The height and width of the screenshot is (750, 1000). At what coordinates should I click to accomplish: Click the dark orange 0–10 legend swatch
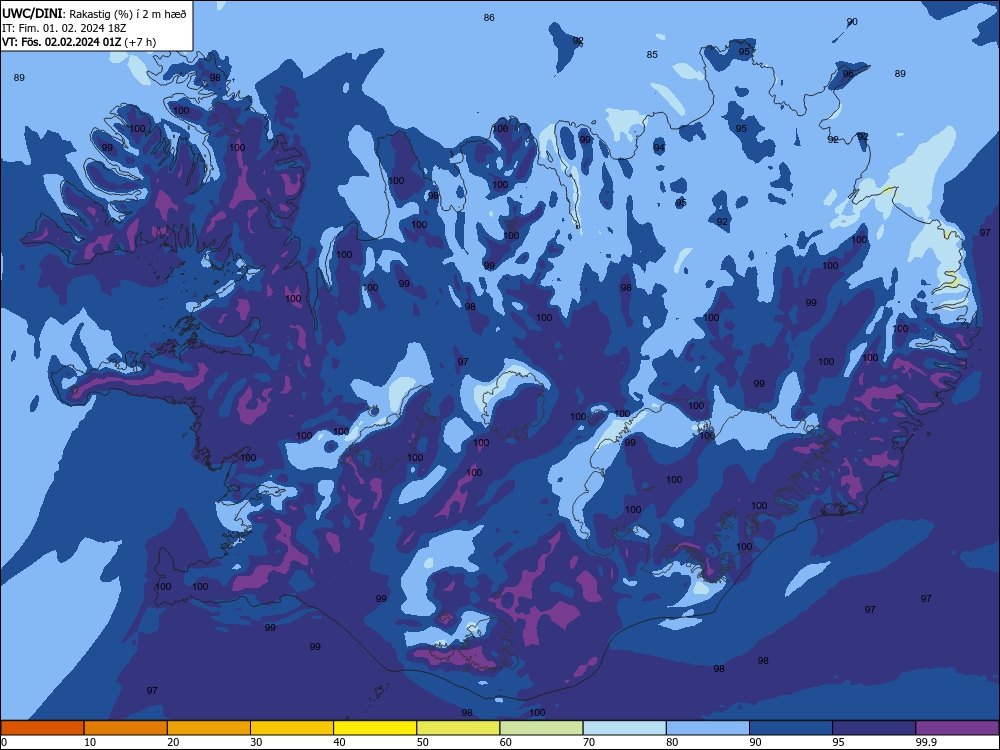[42, 728]
